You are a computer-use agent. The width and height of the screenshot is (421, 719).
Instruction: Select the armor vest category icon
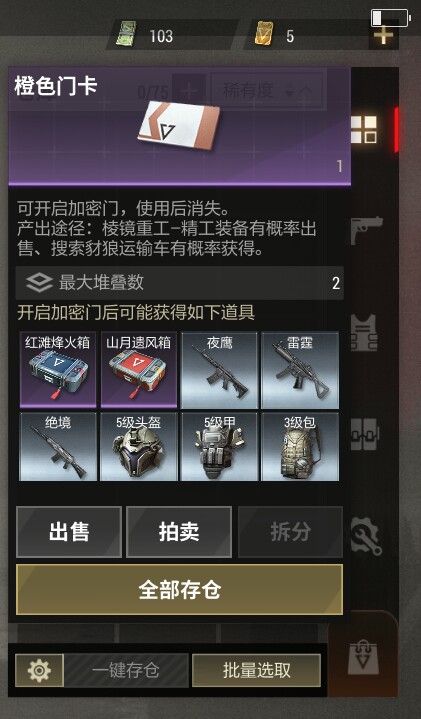(365, 332)
